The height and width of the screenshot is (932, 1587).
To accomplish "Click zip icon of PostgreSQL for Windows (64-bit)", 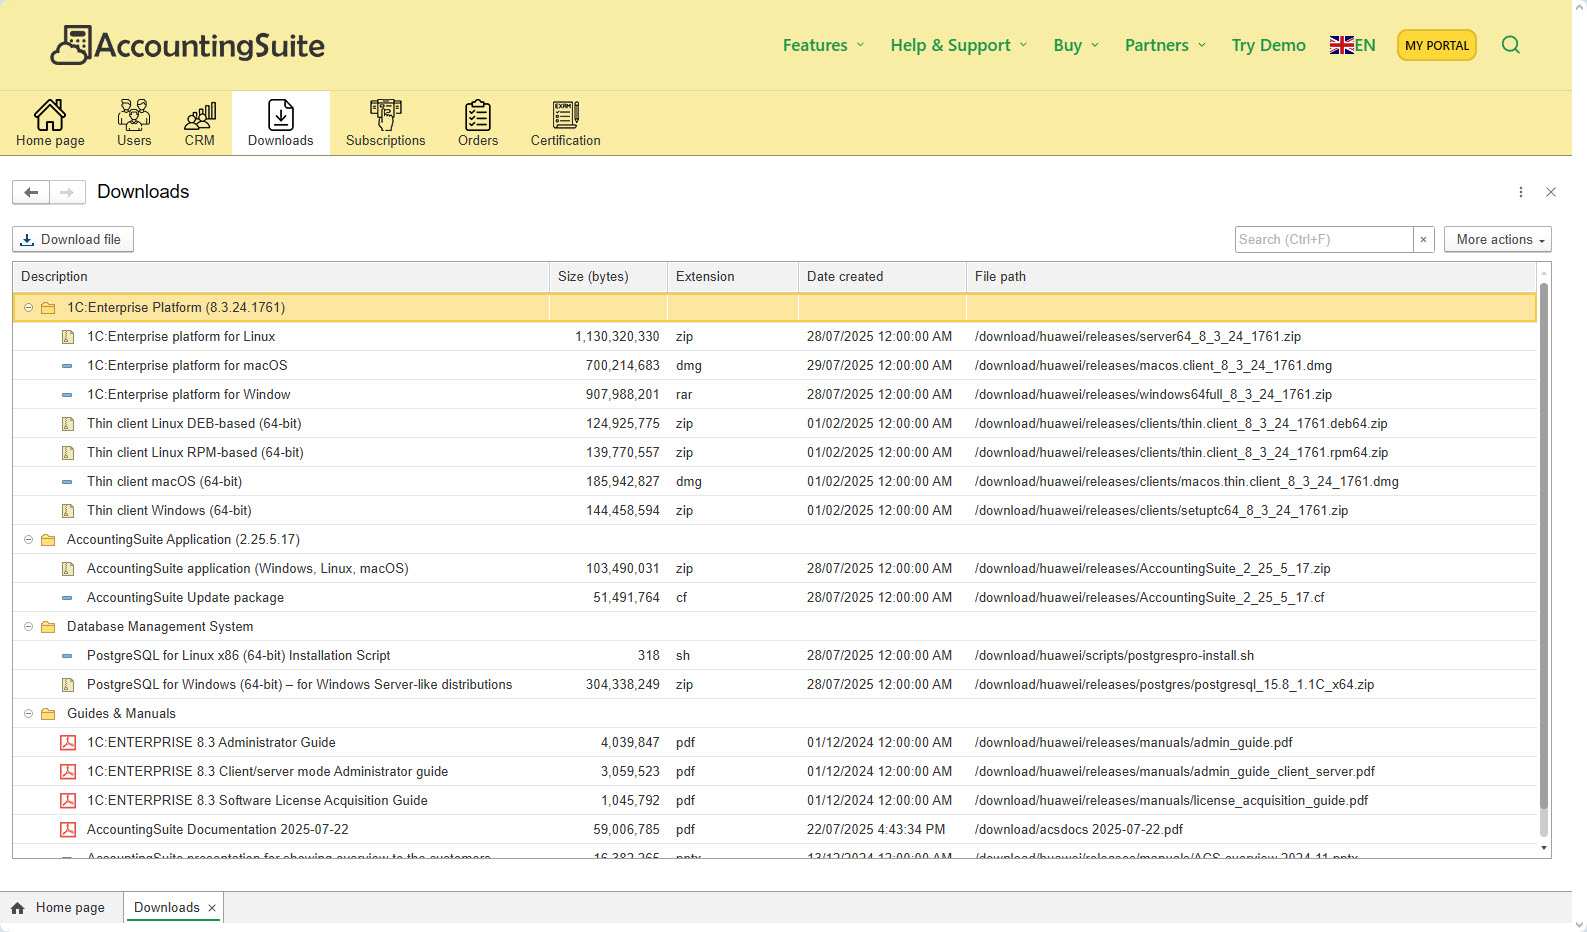I will pos(68,685).
